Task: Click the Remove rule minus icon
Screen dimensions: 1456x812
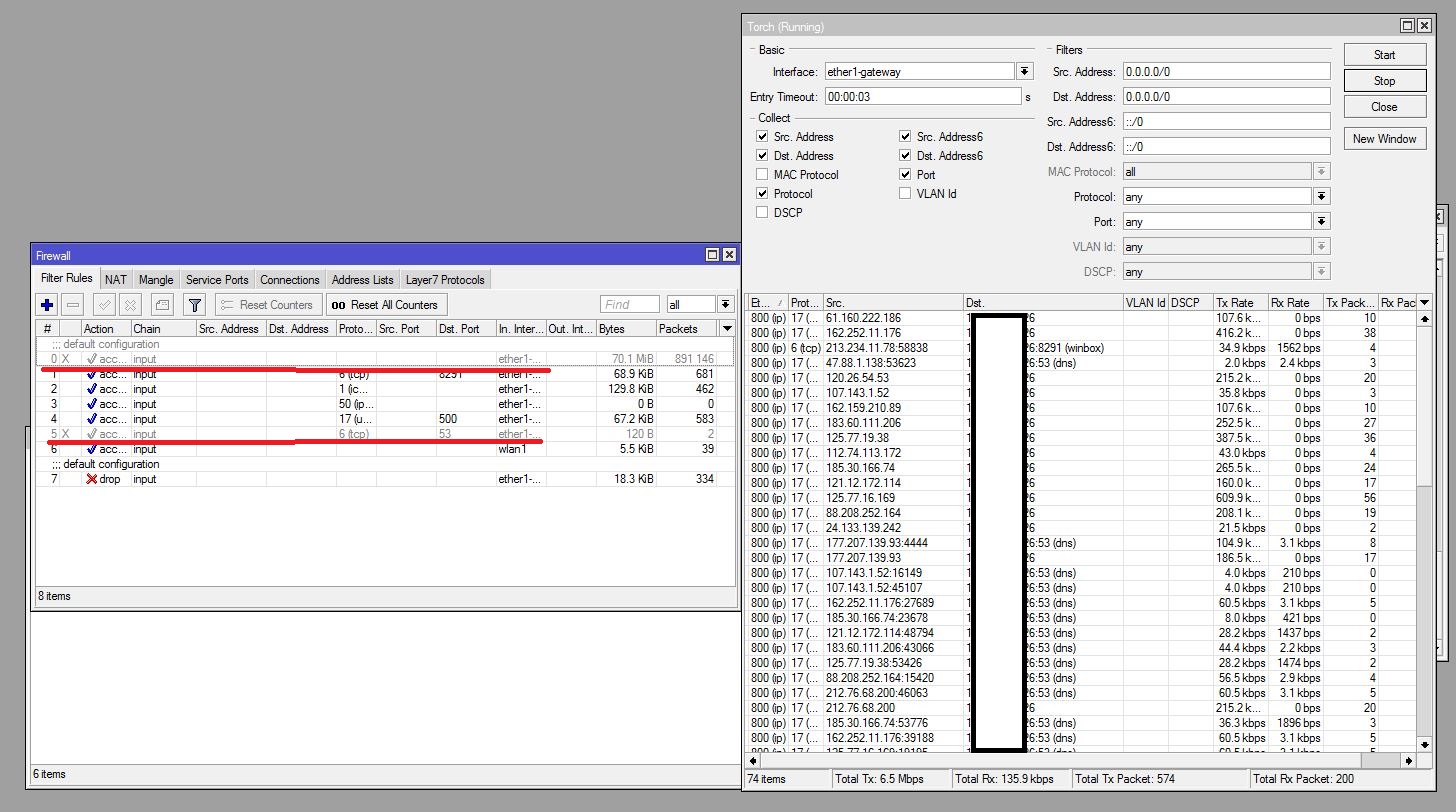Action: pos(73,305)
